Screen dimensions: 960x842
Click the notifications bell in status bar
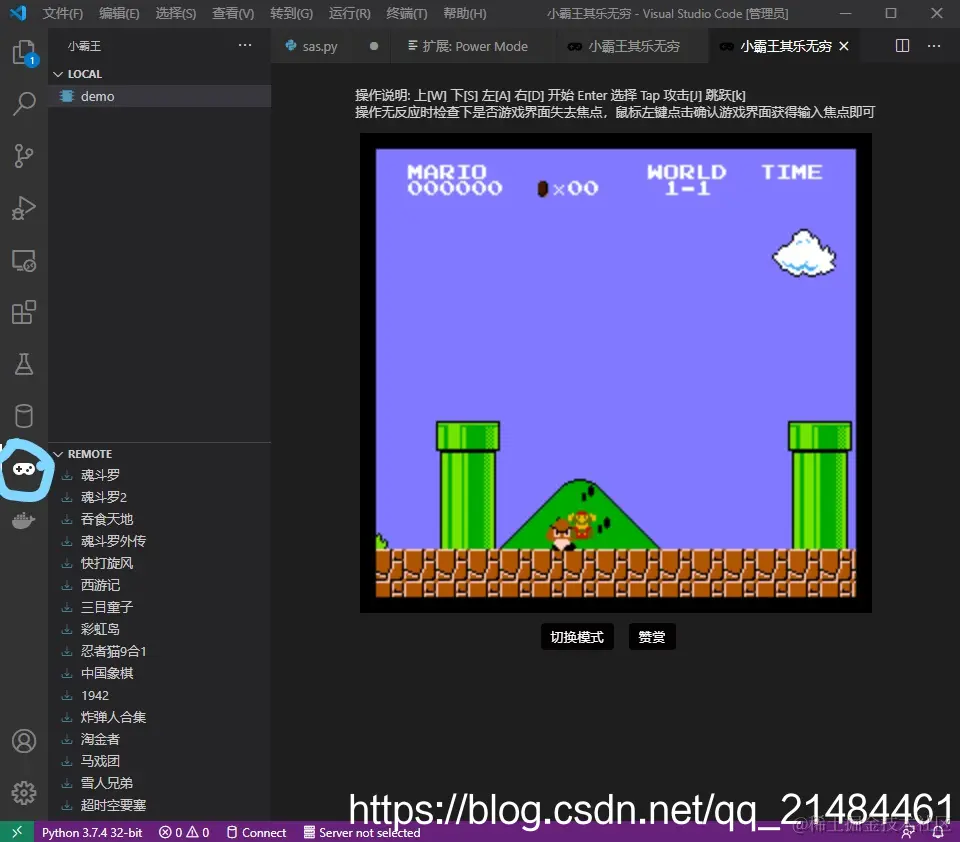(x=938, y=832)
